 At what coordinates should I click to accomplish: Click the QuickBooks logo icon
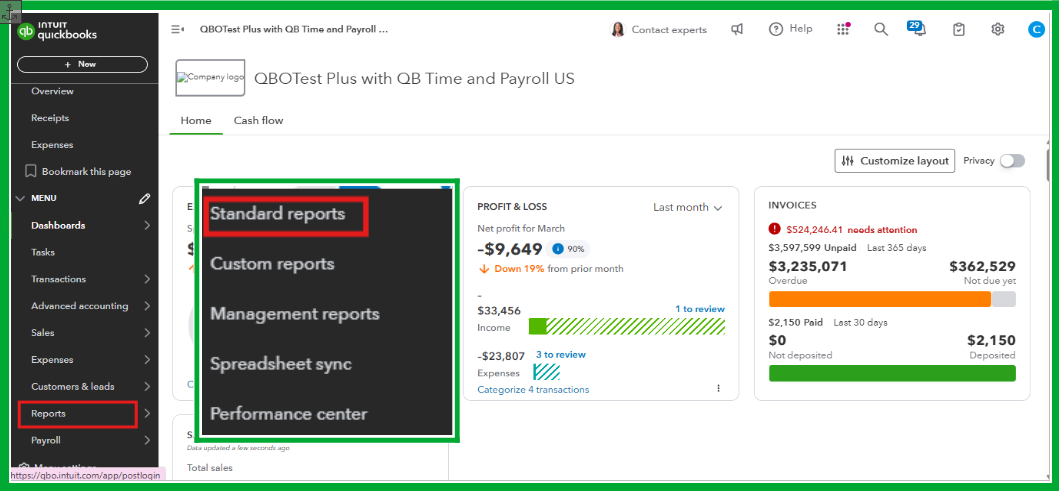tap(26, 31)
